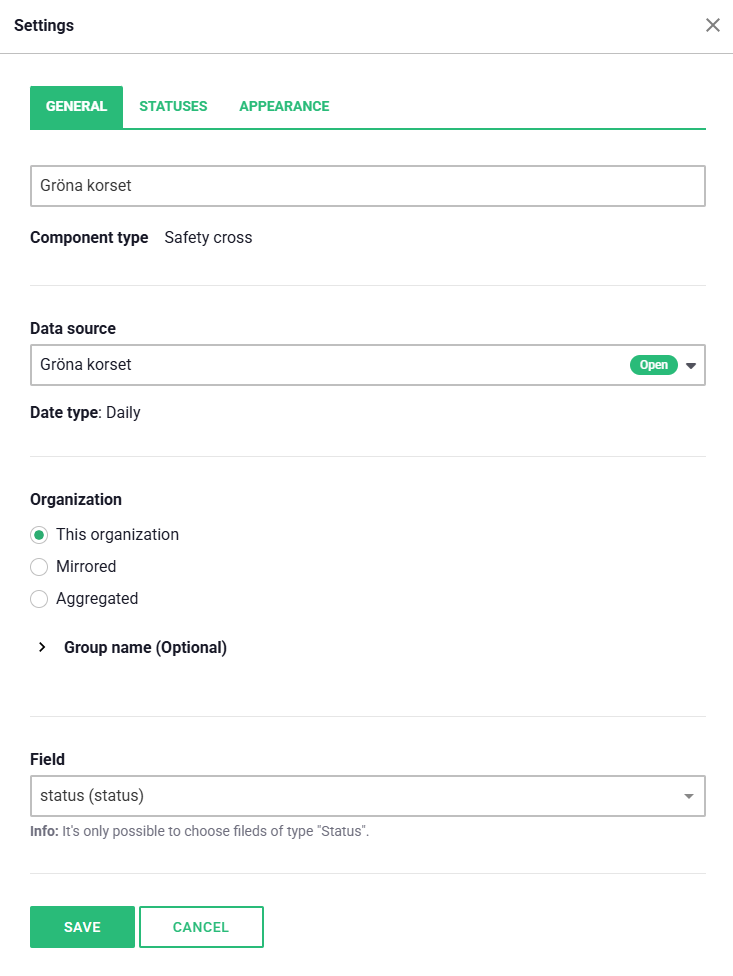Click the Group name chevron icon
Screen dimensions: 733x976
pos(42,647)
